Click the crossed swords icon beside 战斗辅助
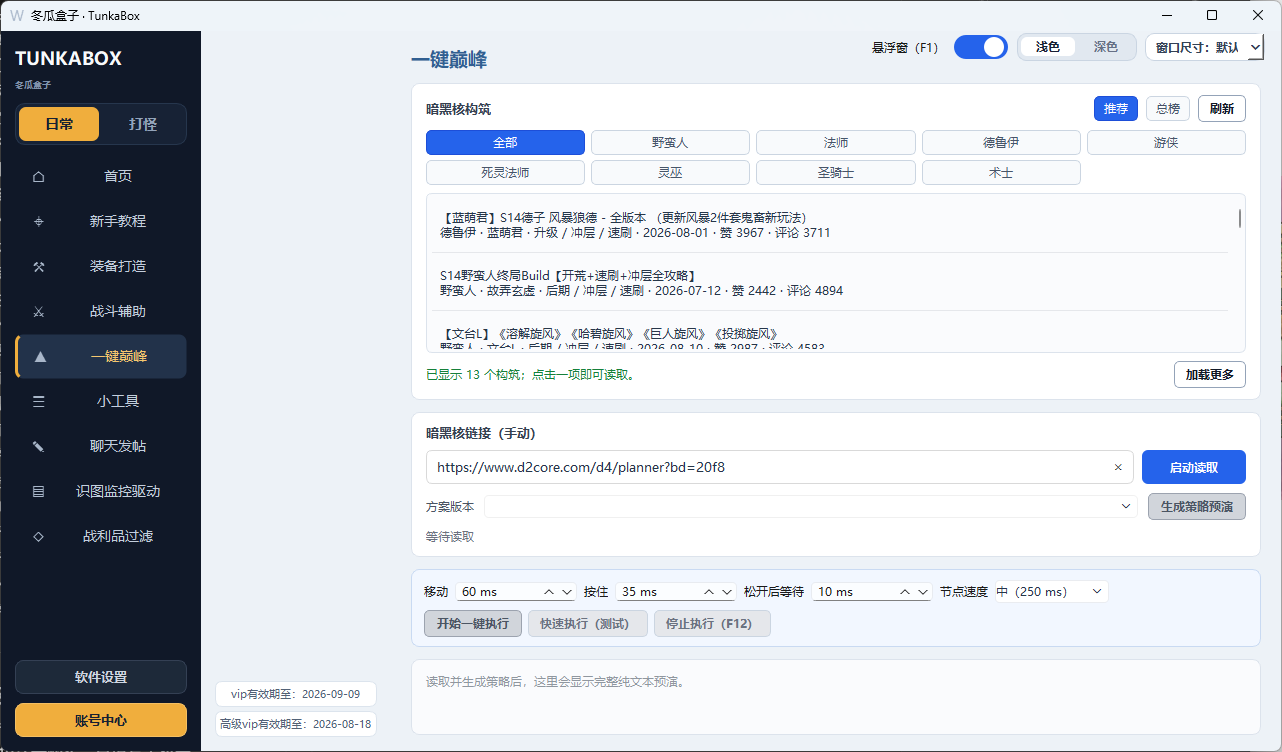The width and height of the screenshot is (1282, 752). [38, 312]
